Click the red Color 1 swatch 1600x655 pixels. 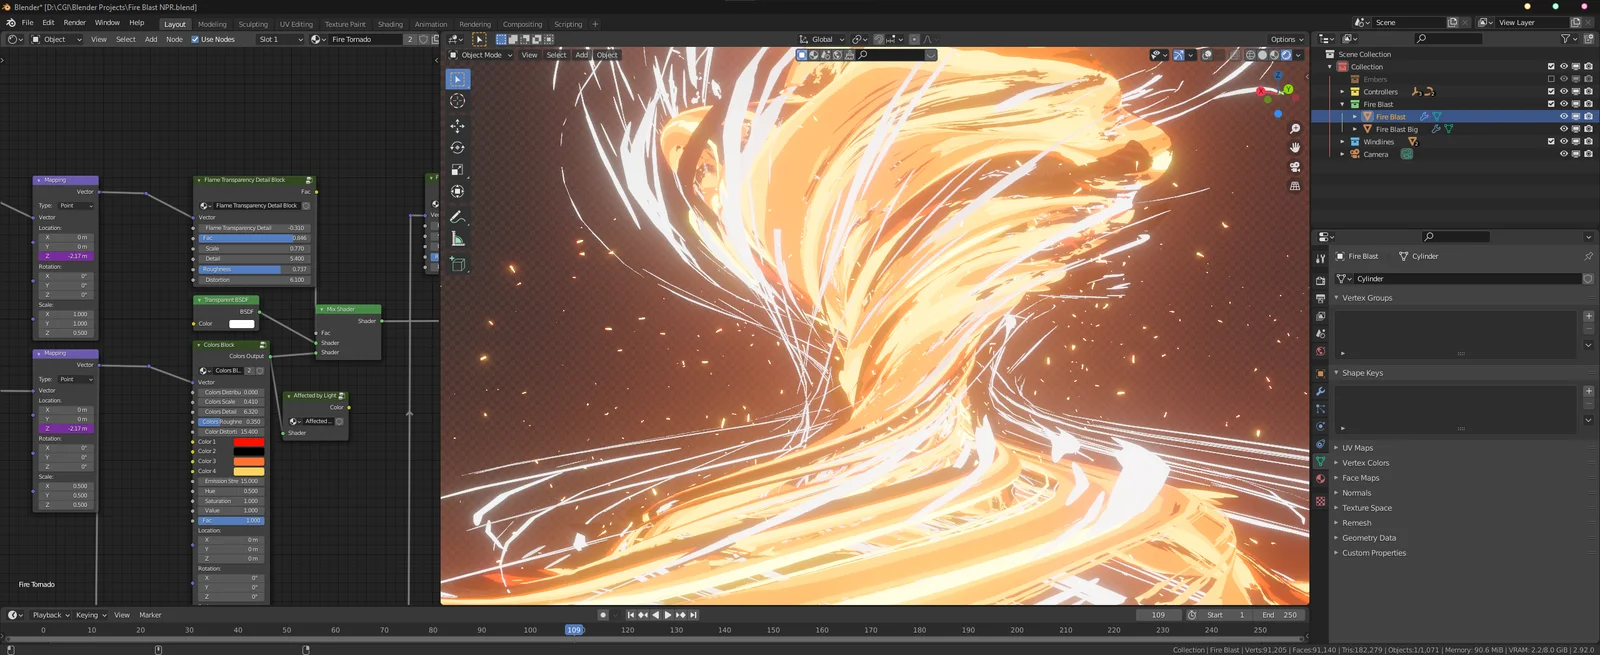point(248,442)
